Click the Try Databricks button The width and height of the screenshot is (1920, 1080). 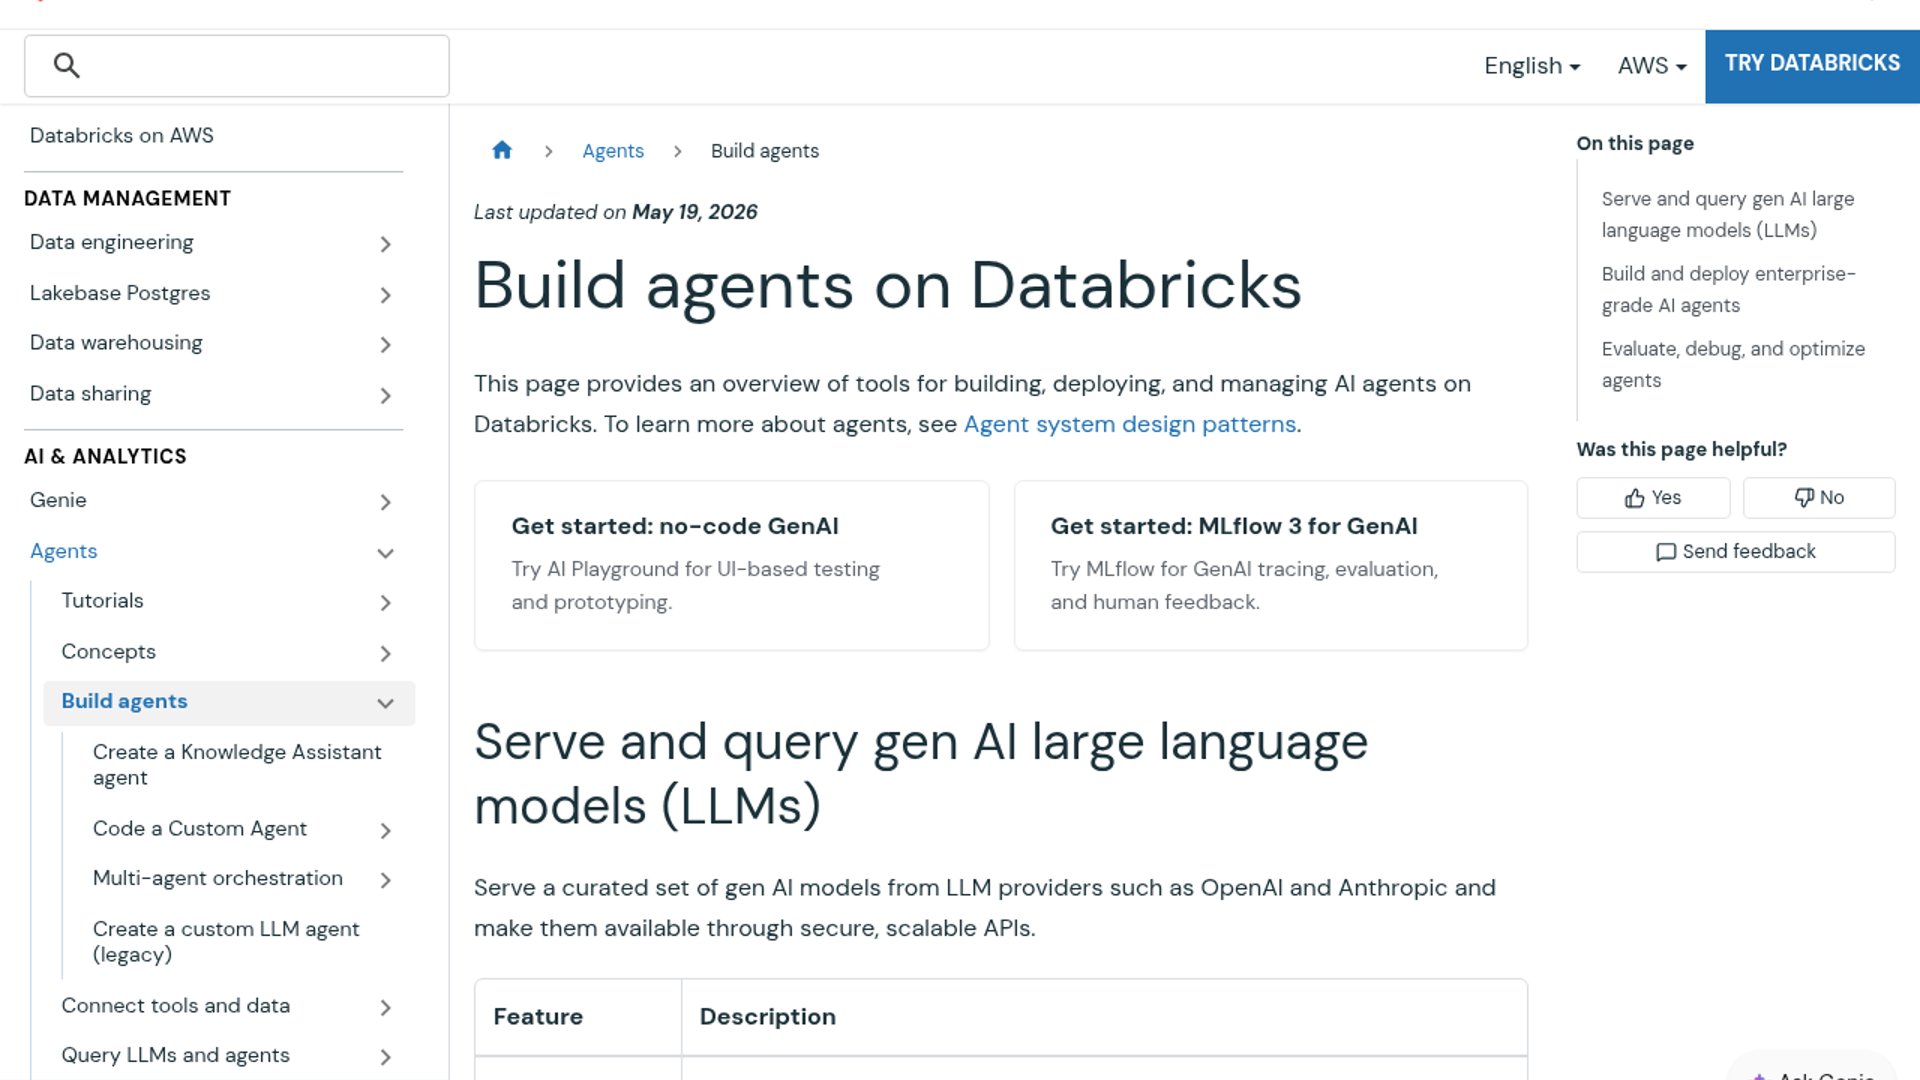(1812, 66)
